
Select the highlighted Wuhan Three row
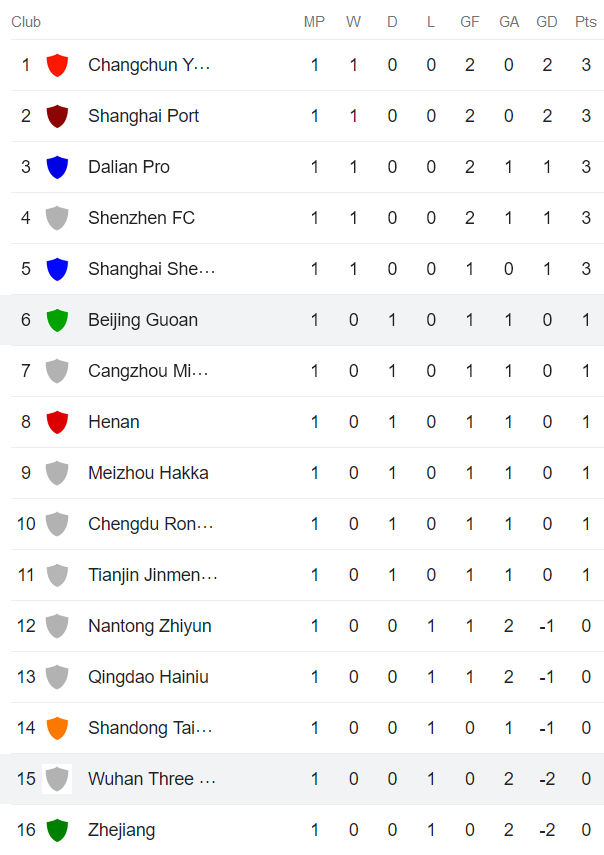point(300,779)
